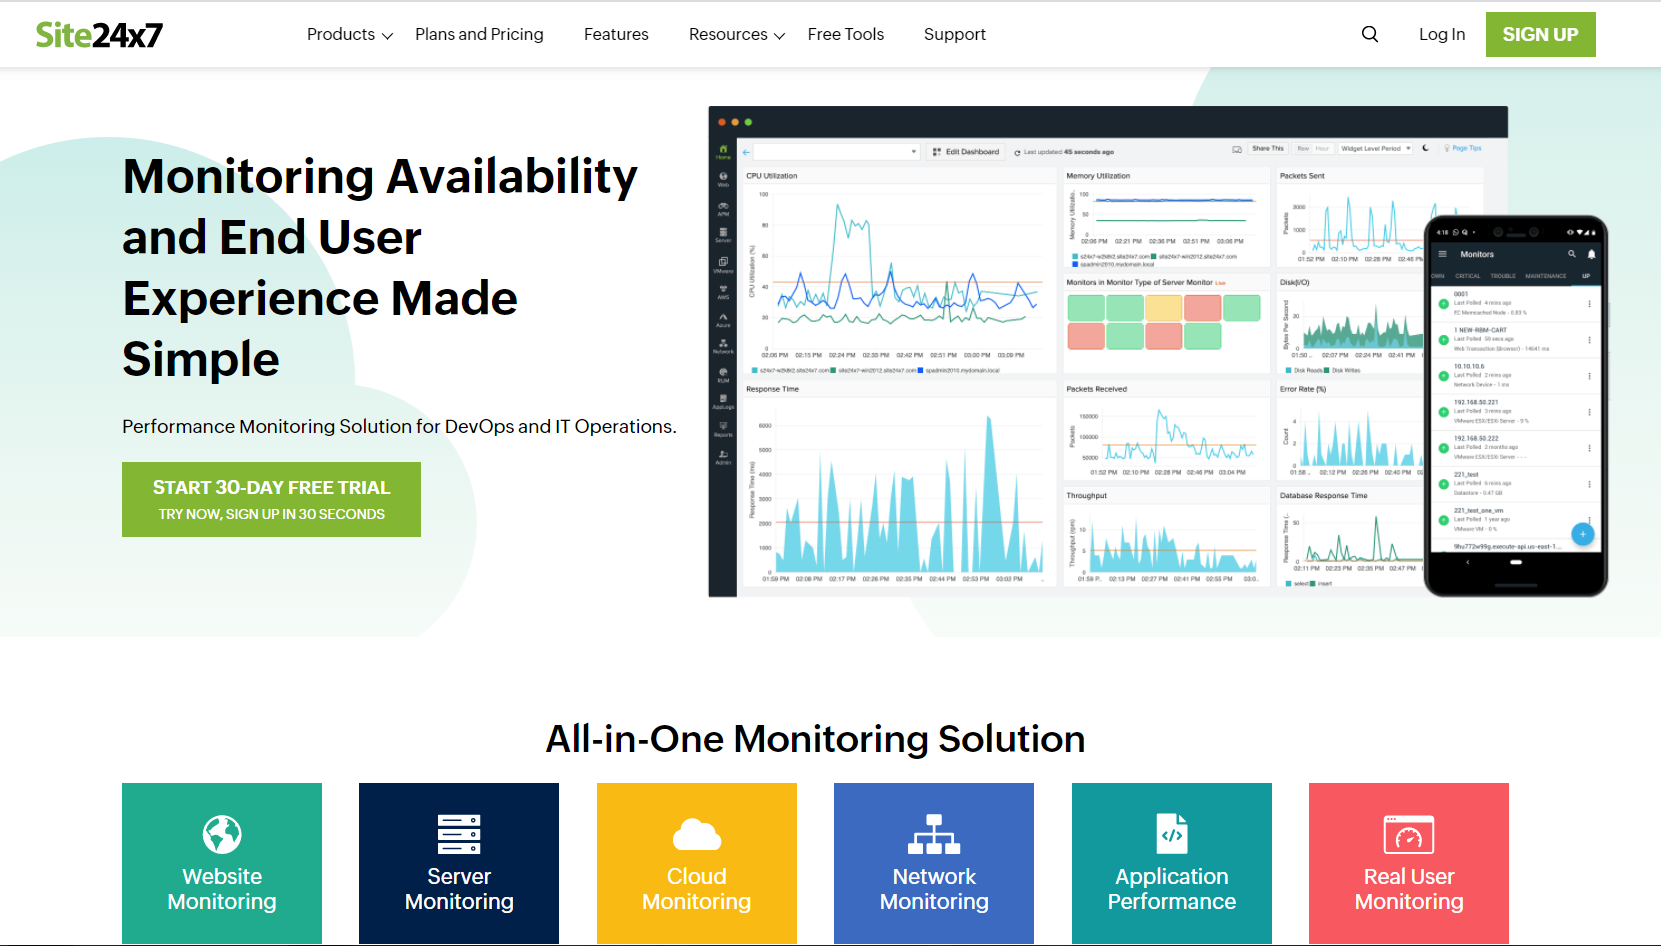
Task: Click the globe icon on Website Monitoring
Action: (x=222, y=834)
